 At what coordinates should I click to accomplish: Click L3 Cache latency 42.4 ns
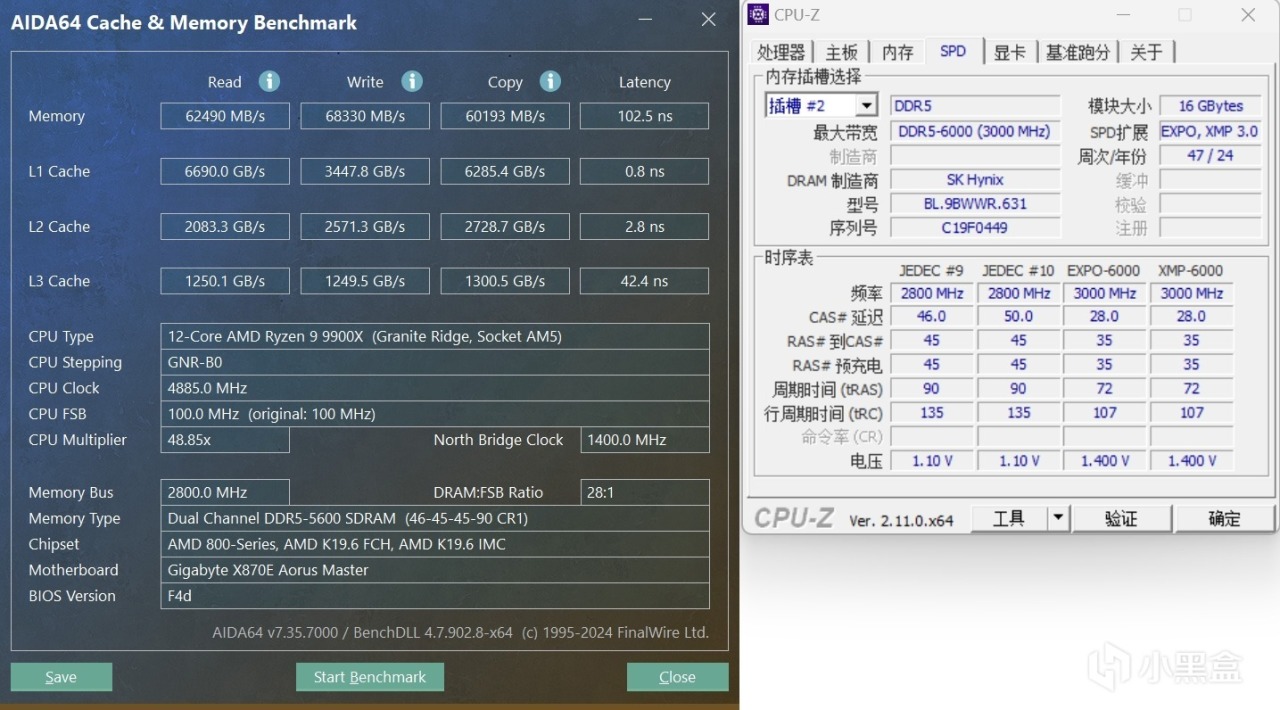(x=645, y=281)
